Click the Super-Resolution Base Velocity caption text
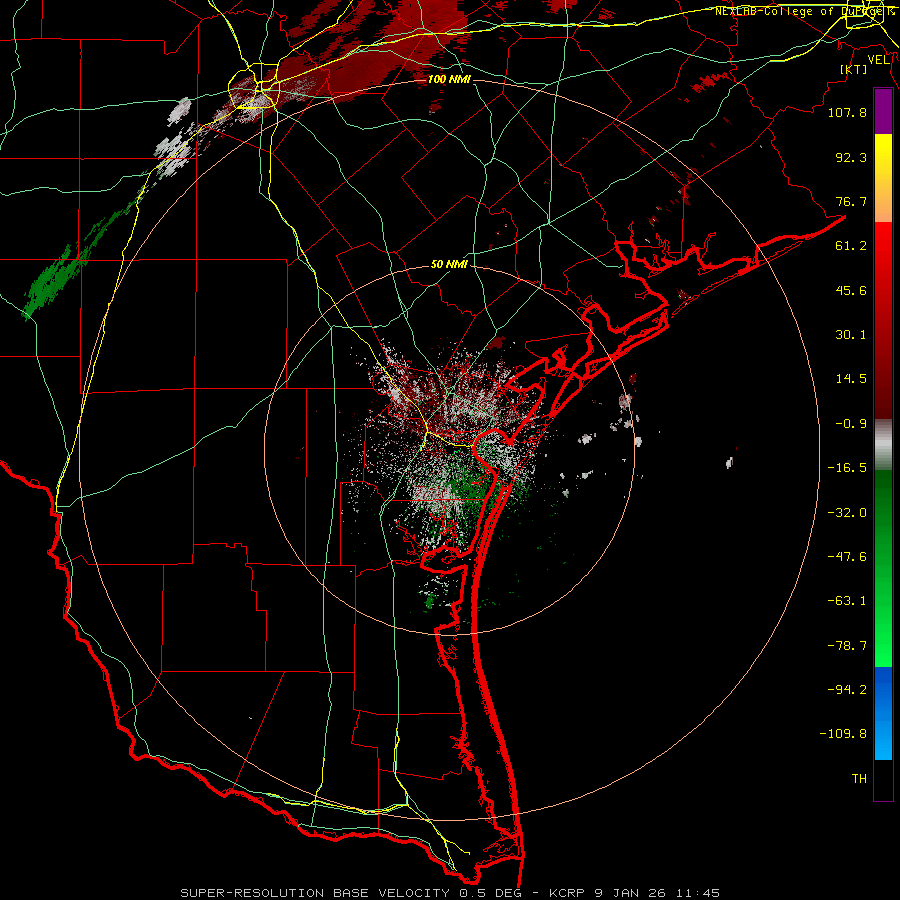The width and height of the screenshot is (900, 900). pyautogui.click(x=450, y=893)
